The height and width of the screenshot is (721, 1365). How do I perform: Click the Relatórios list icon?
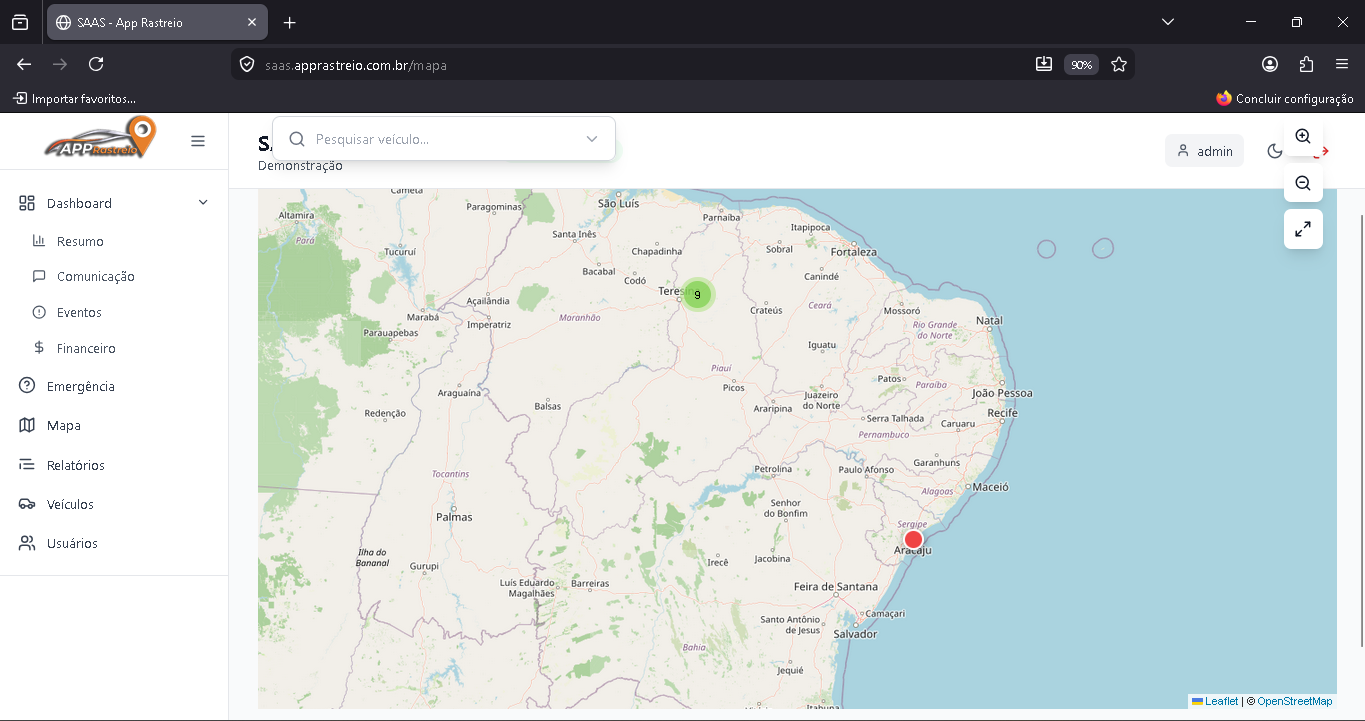[27, 465]
